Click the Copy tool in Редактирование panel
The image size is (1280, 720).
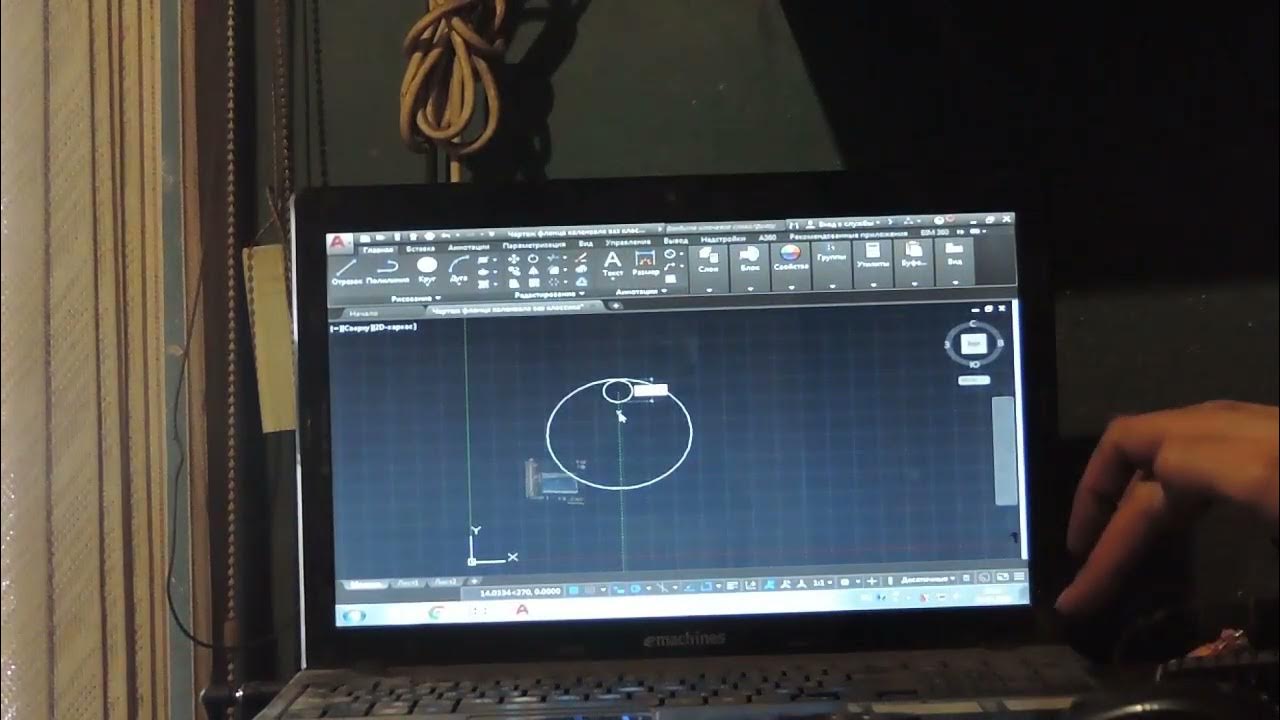(513, 270)
